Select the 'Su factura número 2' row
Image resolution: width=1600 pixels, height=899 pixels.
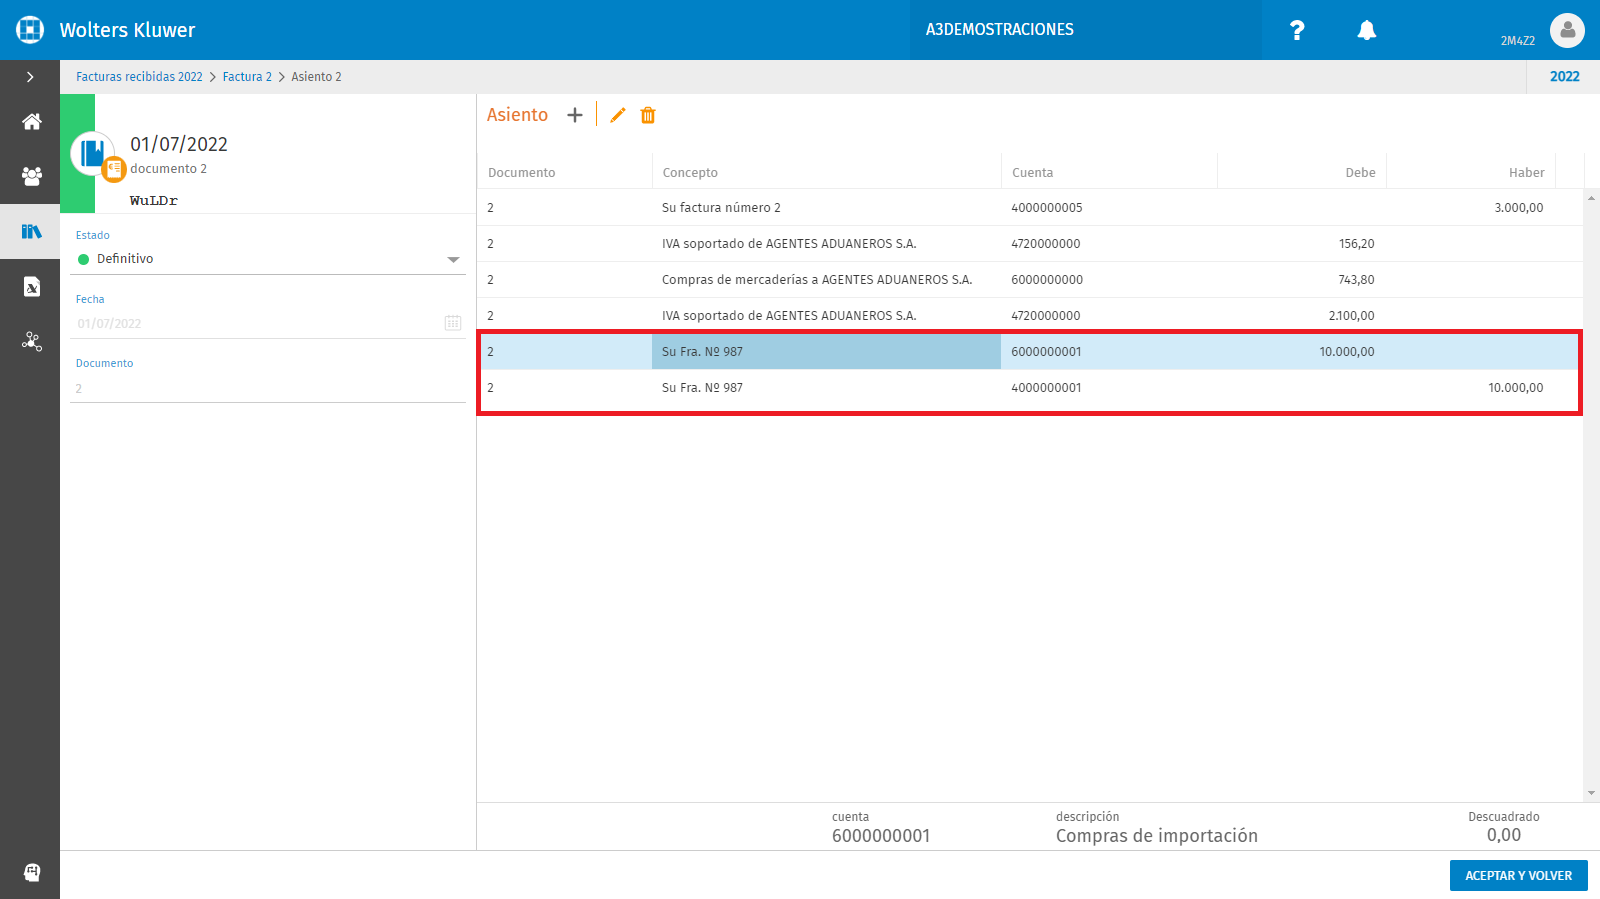click(1030, 208)
